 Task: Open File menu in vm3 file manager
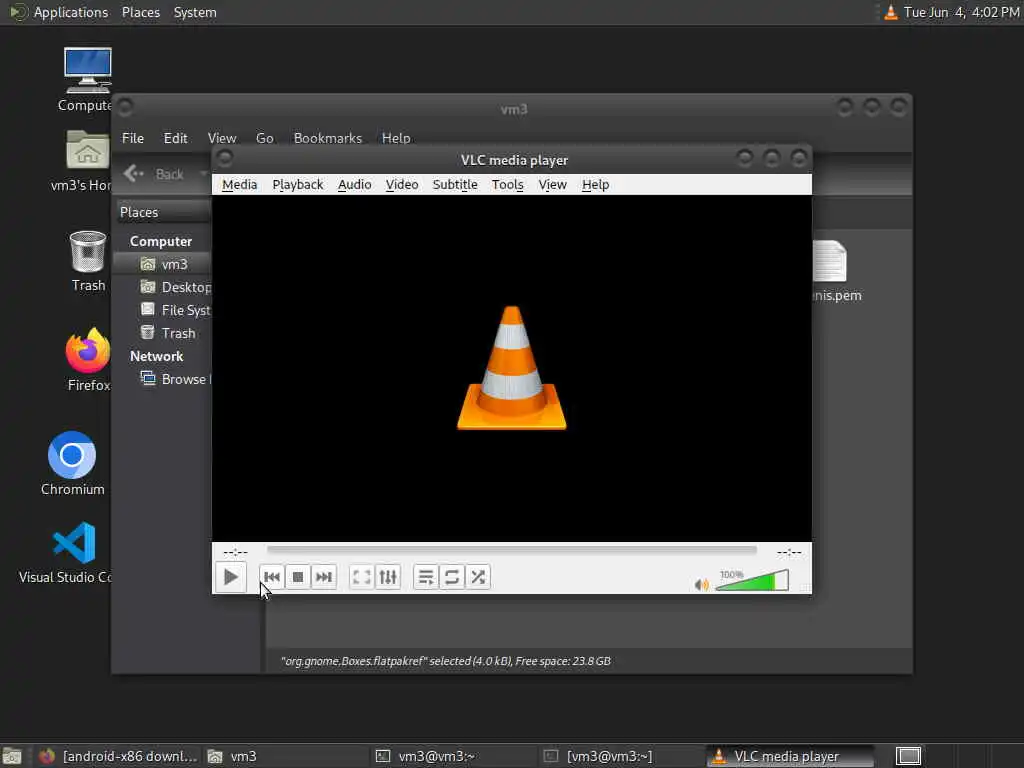[133, 138]
